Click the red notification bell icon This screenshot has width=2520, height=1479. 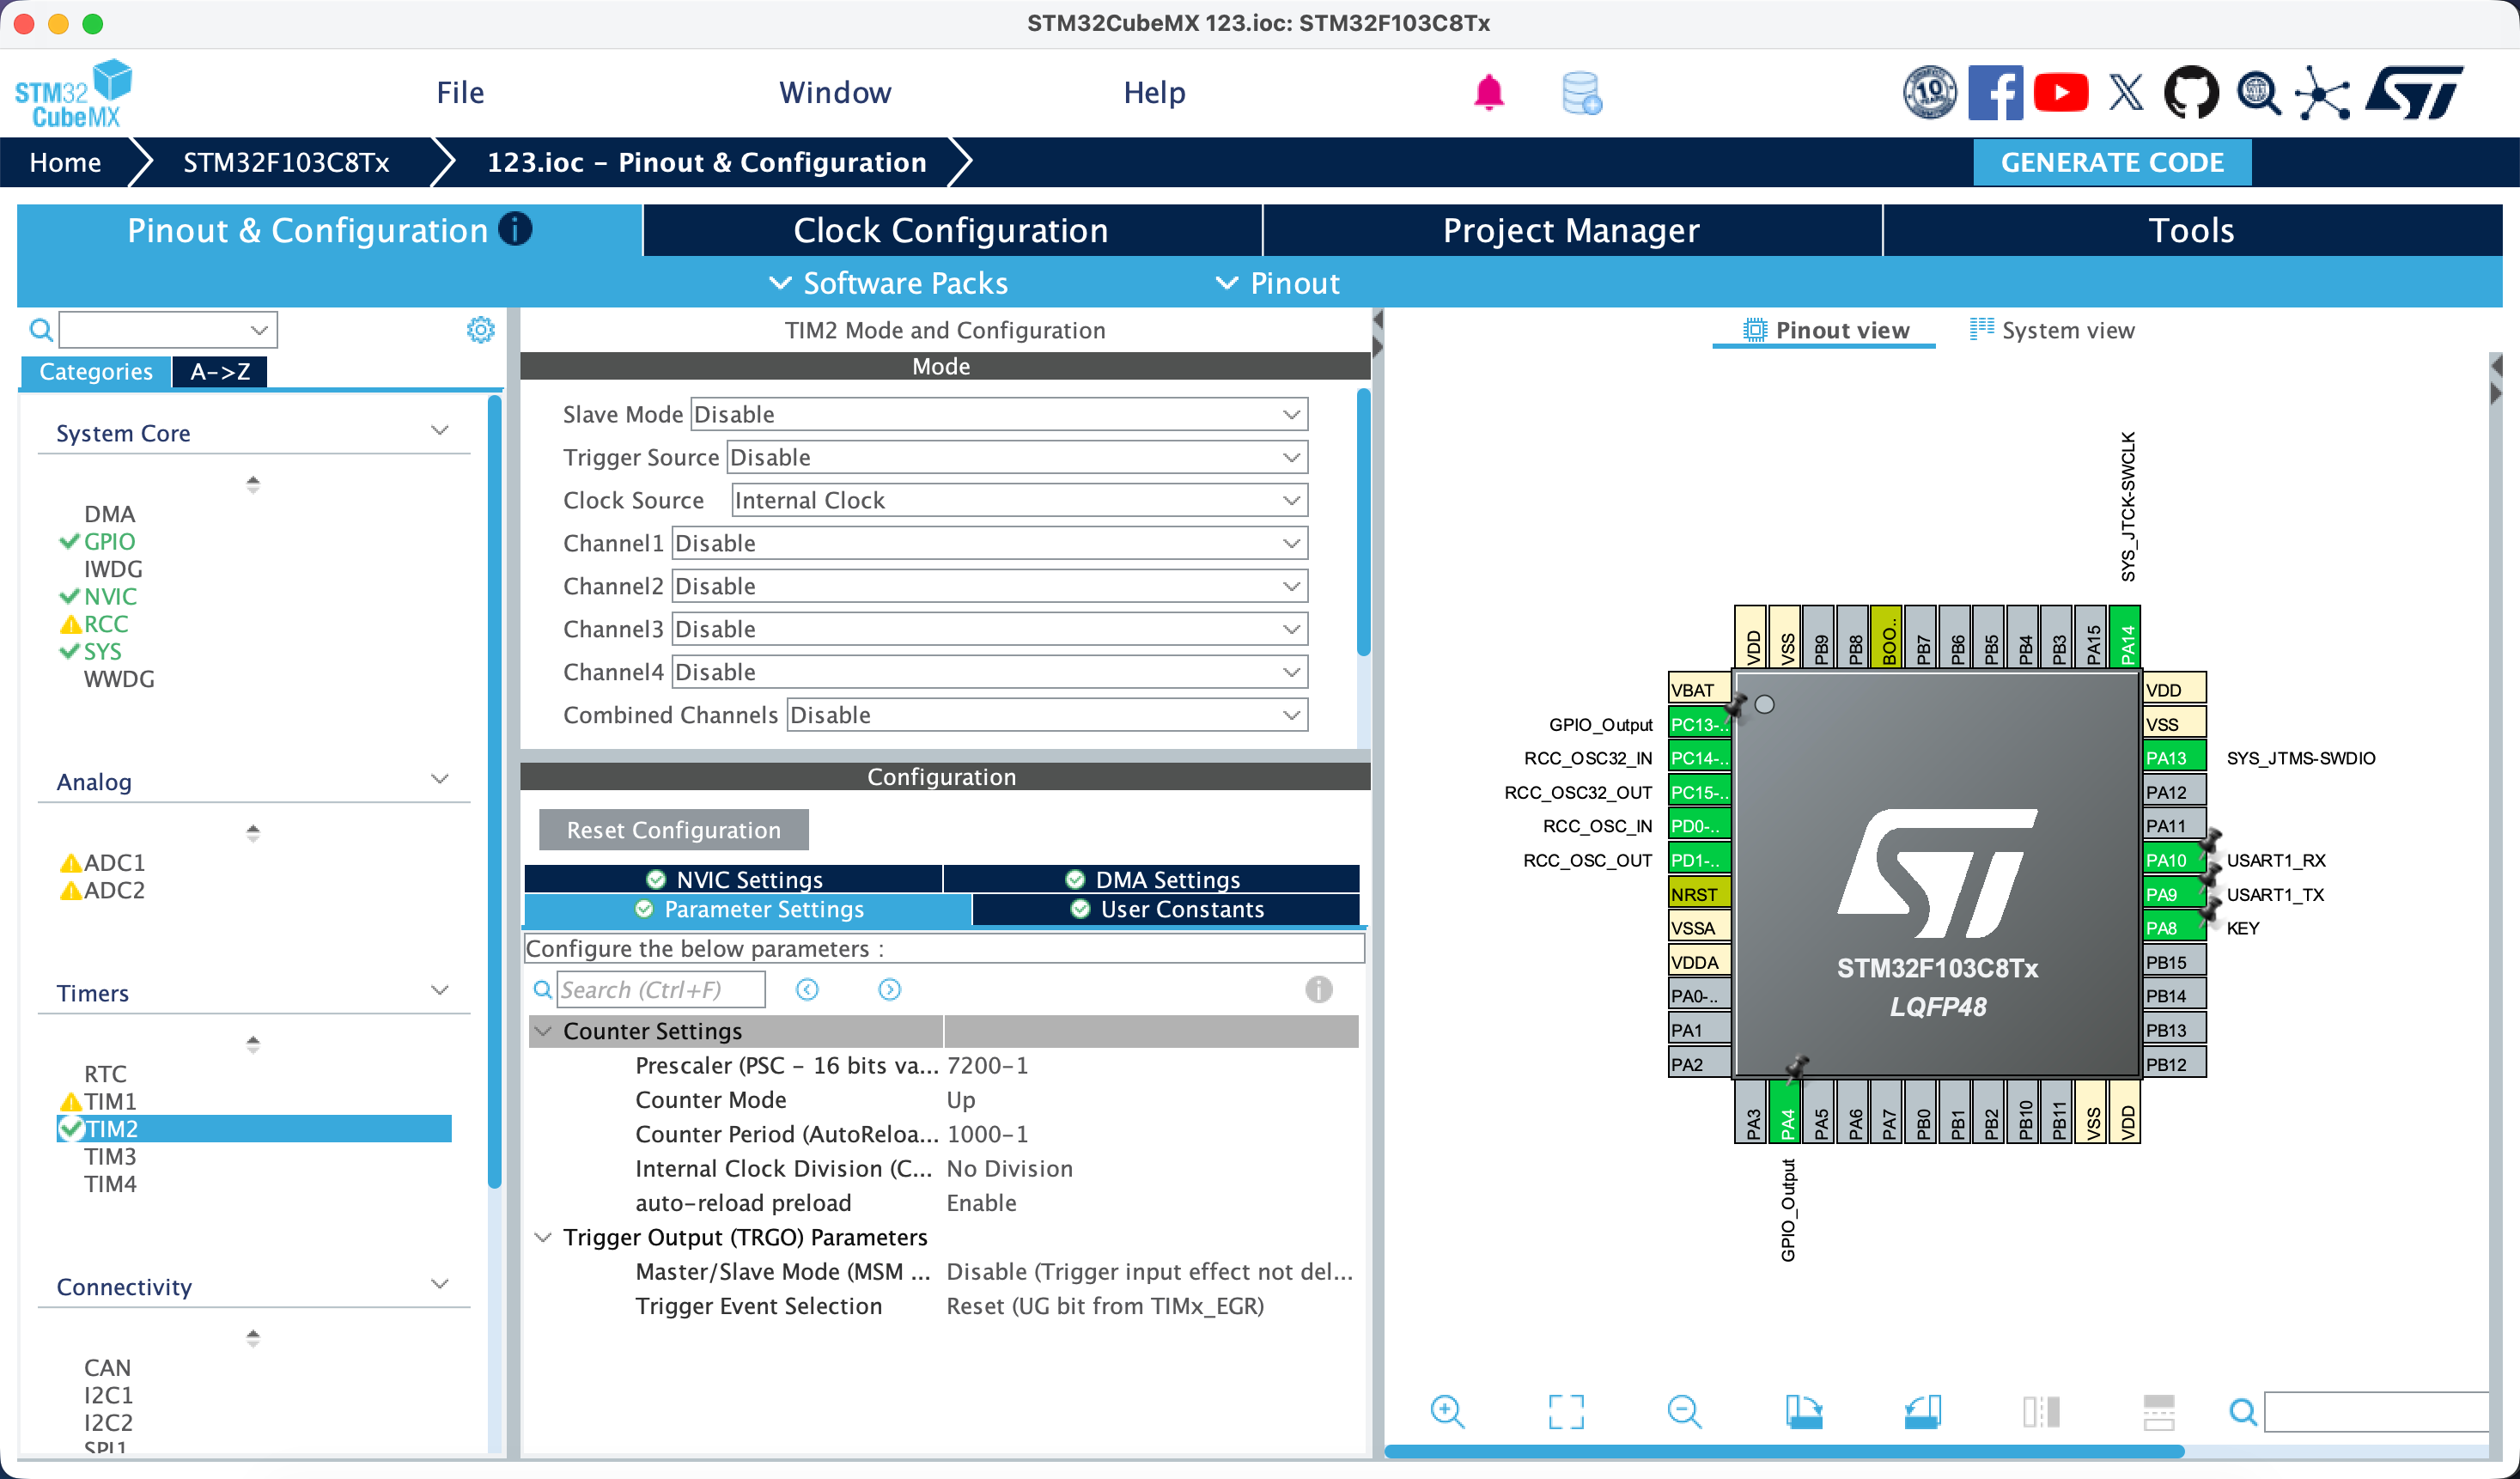pos(1488,93)
